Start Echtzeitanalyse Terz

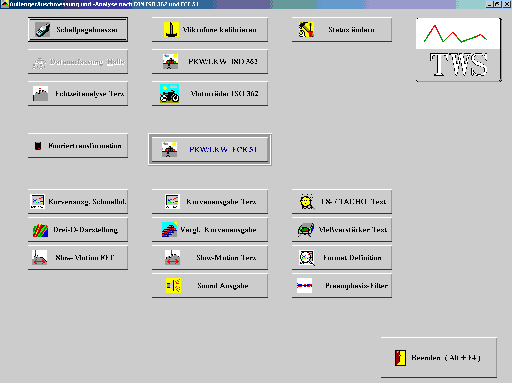pos(78,94)
